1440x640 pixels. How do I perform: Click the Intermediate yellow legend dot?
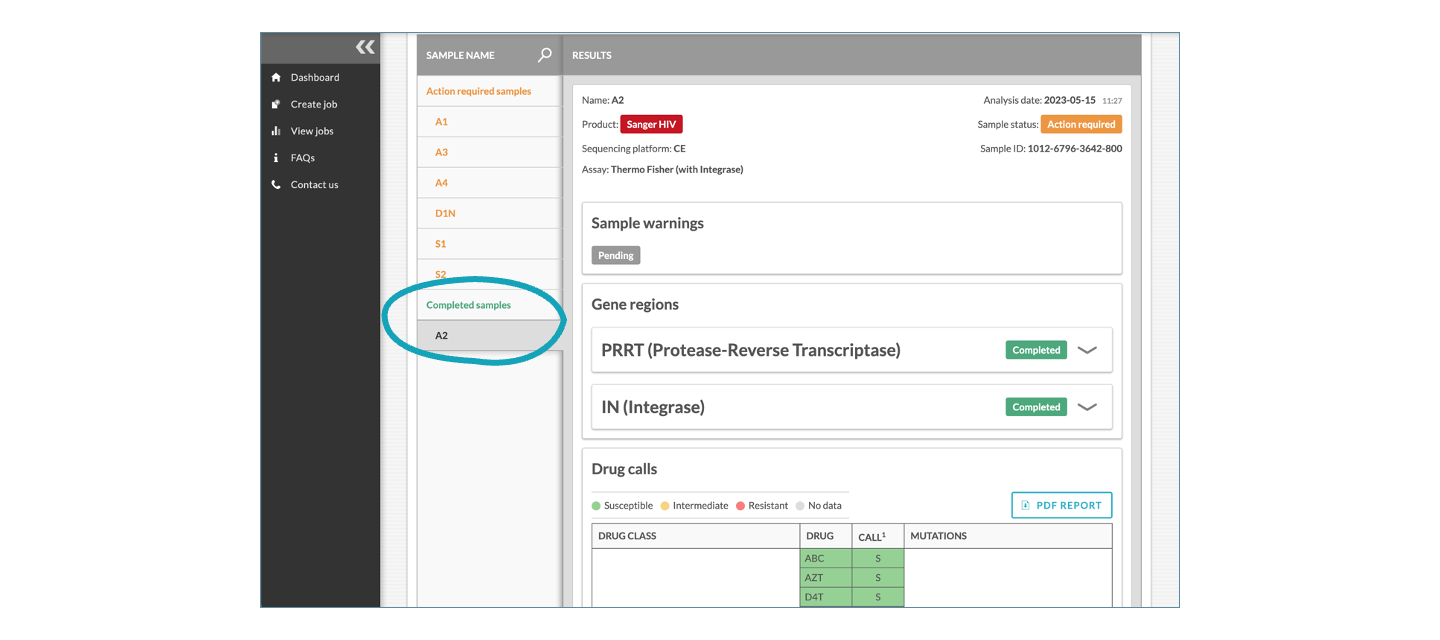[x=665, y=506]
